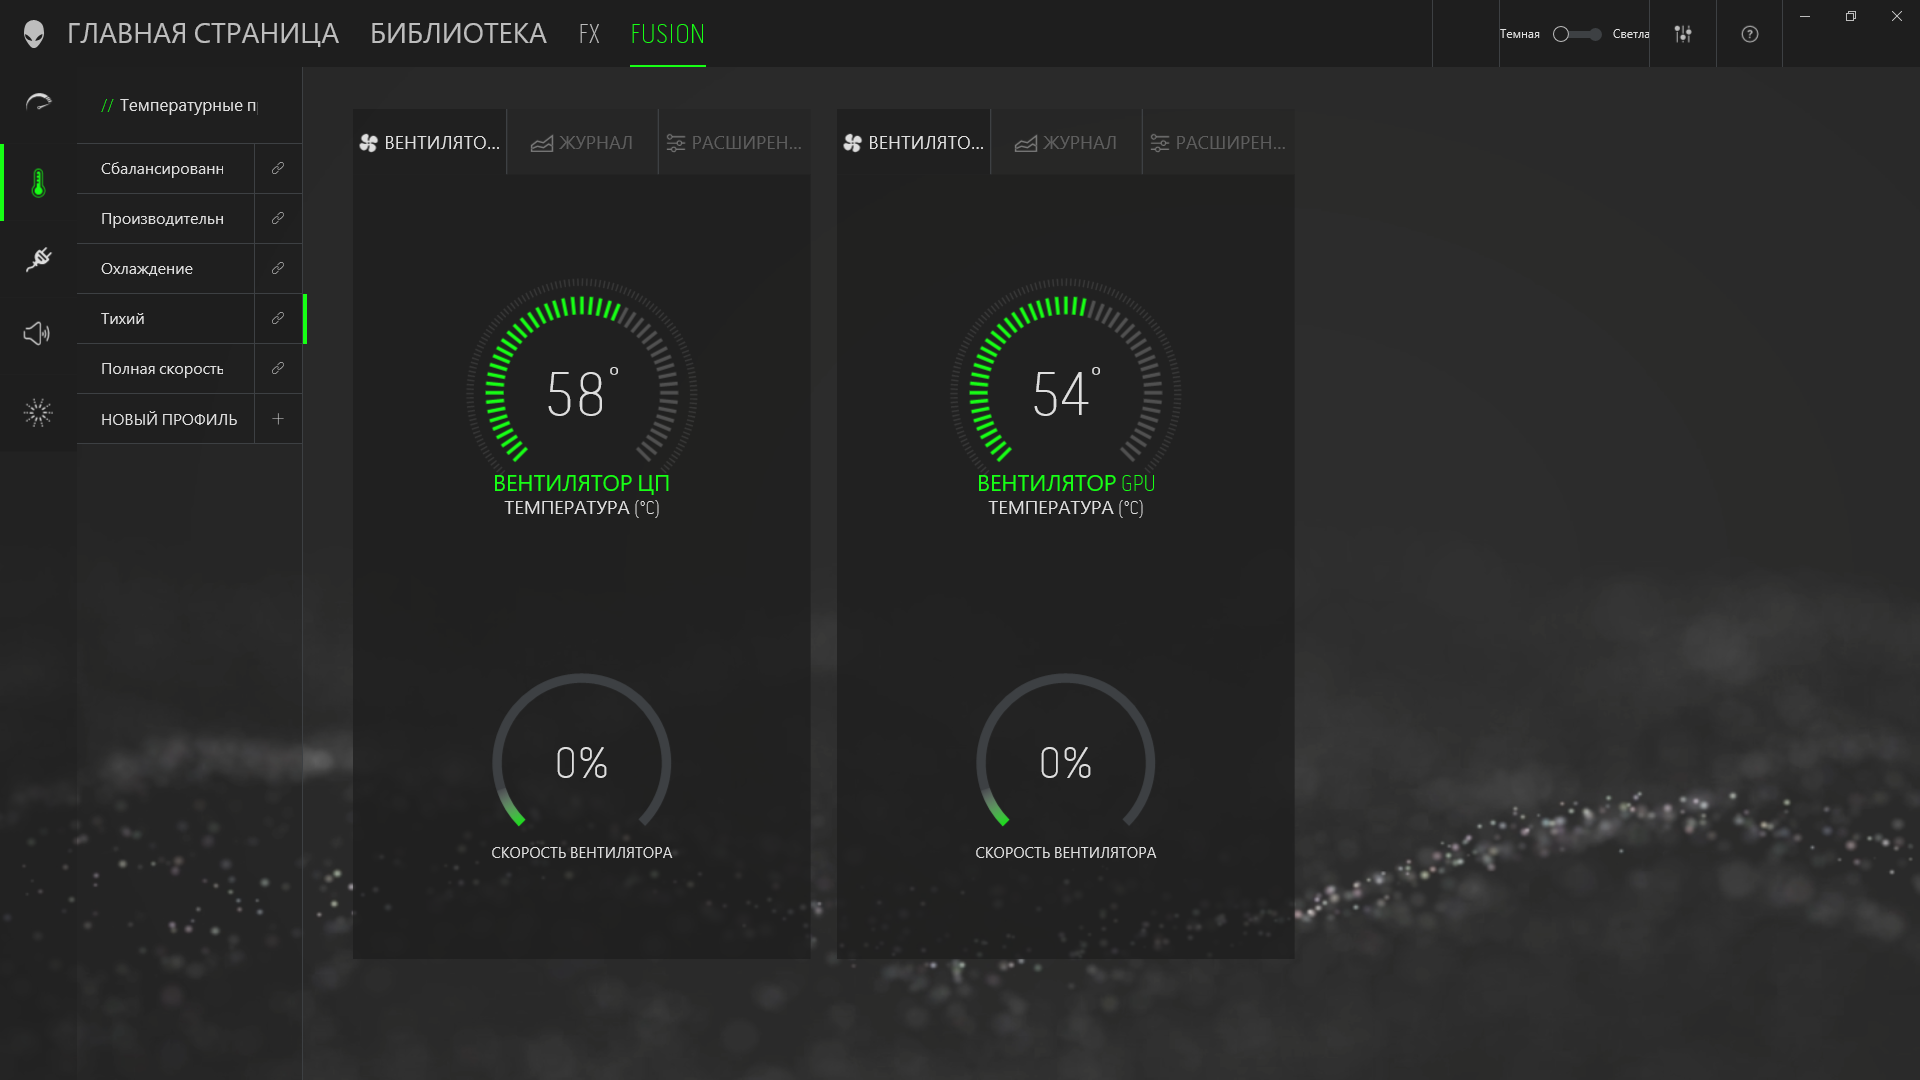Screen dimensions: 1920x1080
Task: Open settings sliders icon in top bar
Action: tap(1683, 34)
